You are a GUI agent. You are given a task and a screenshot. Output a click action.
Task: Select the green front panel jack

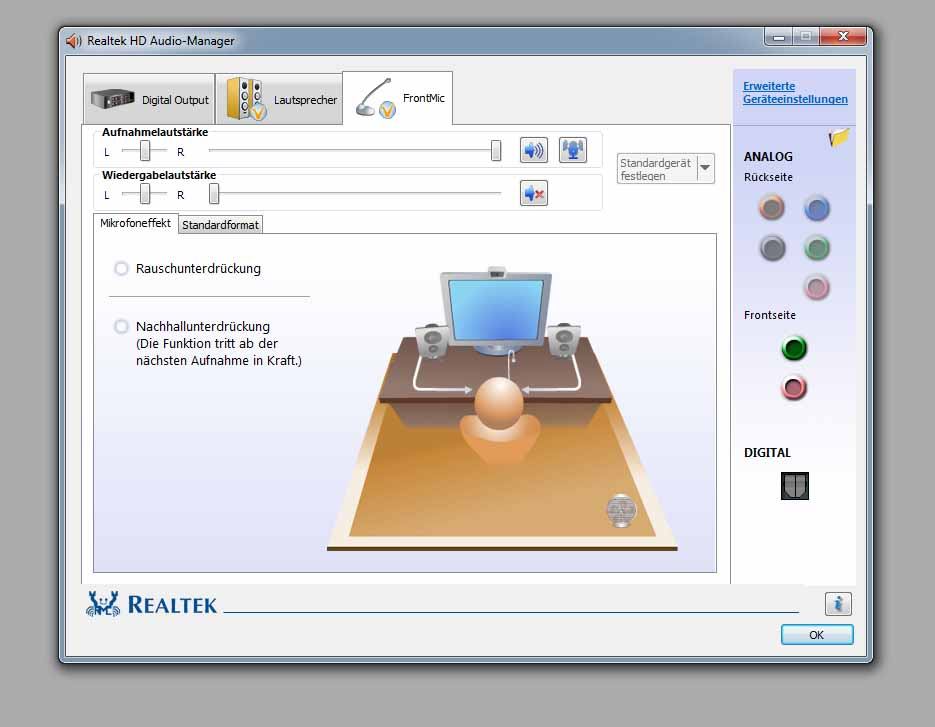coord(794,348)
